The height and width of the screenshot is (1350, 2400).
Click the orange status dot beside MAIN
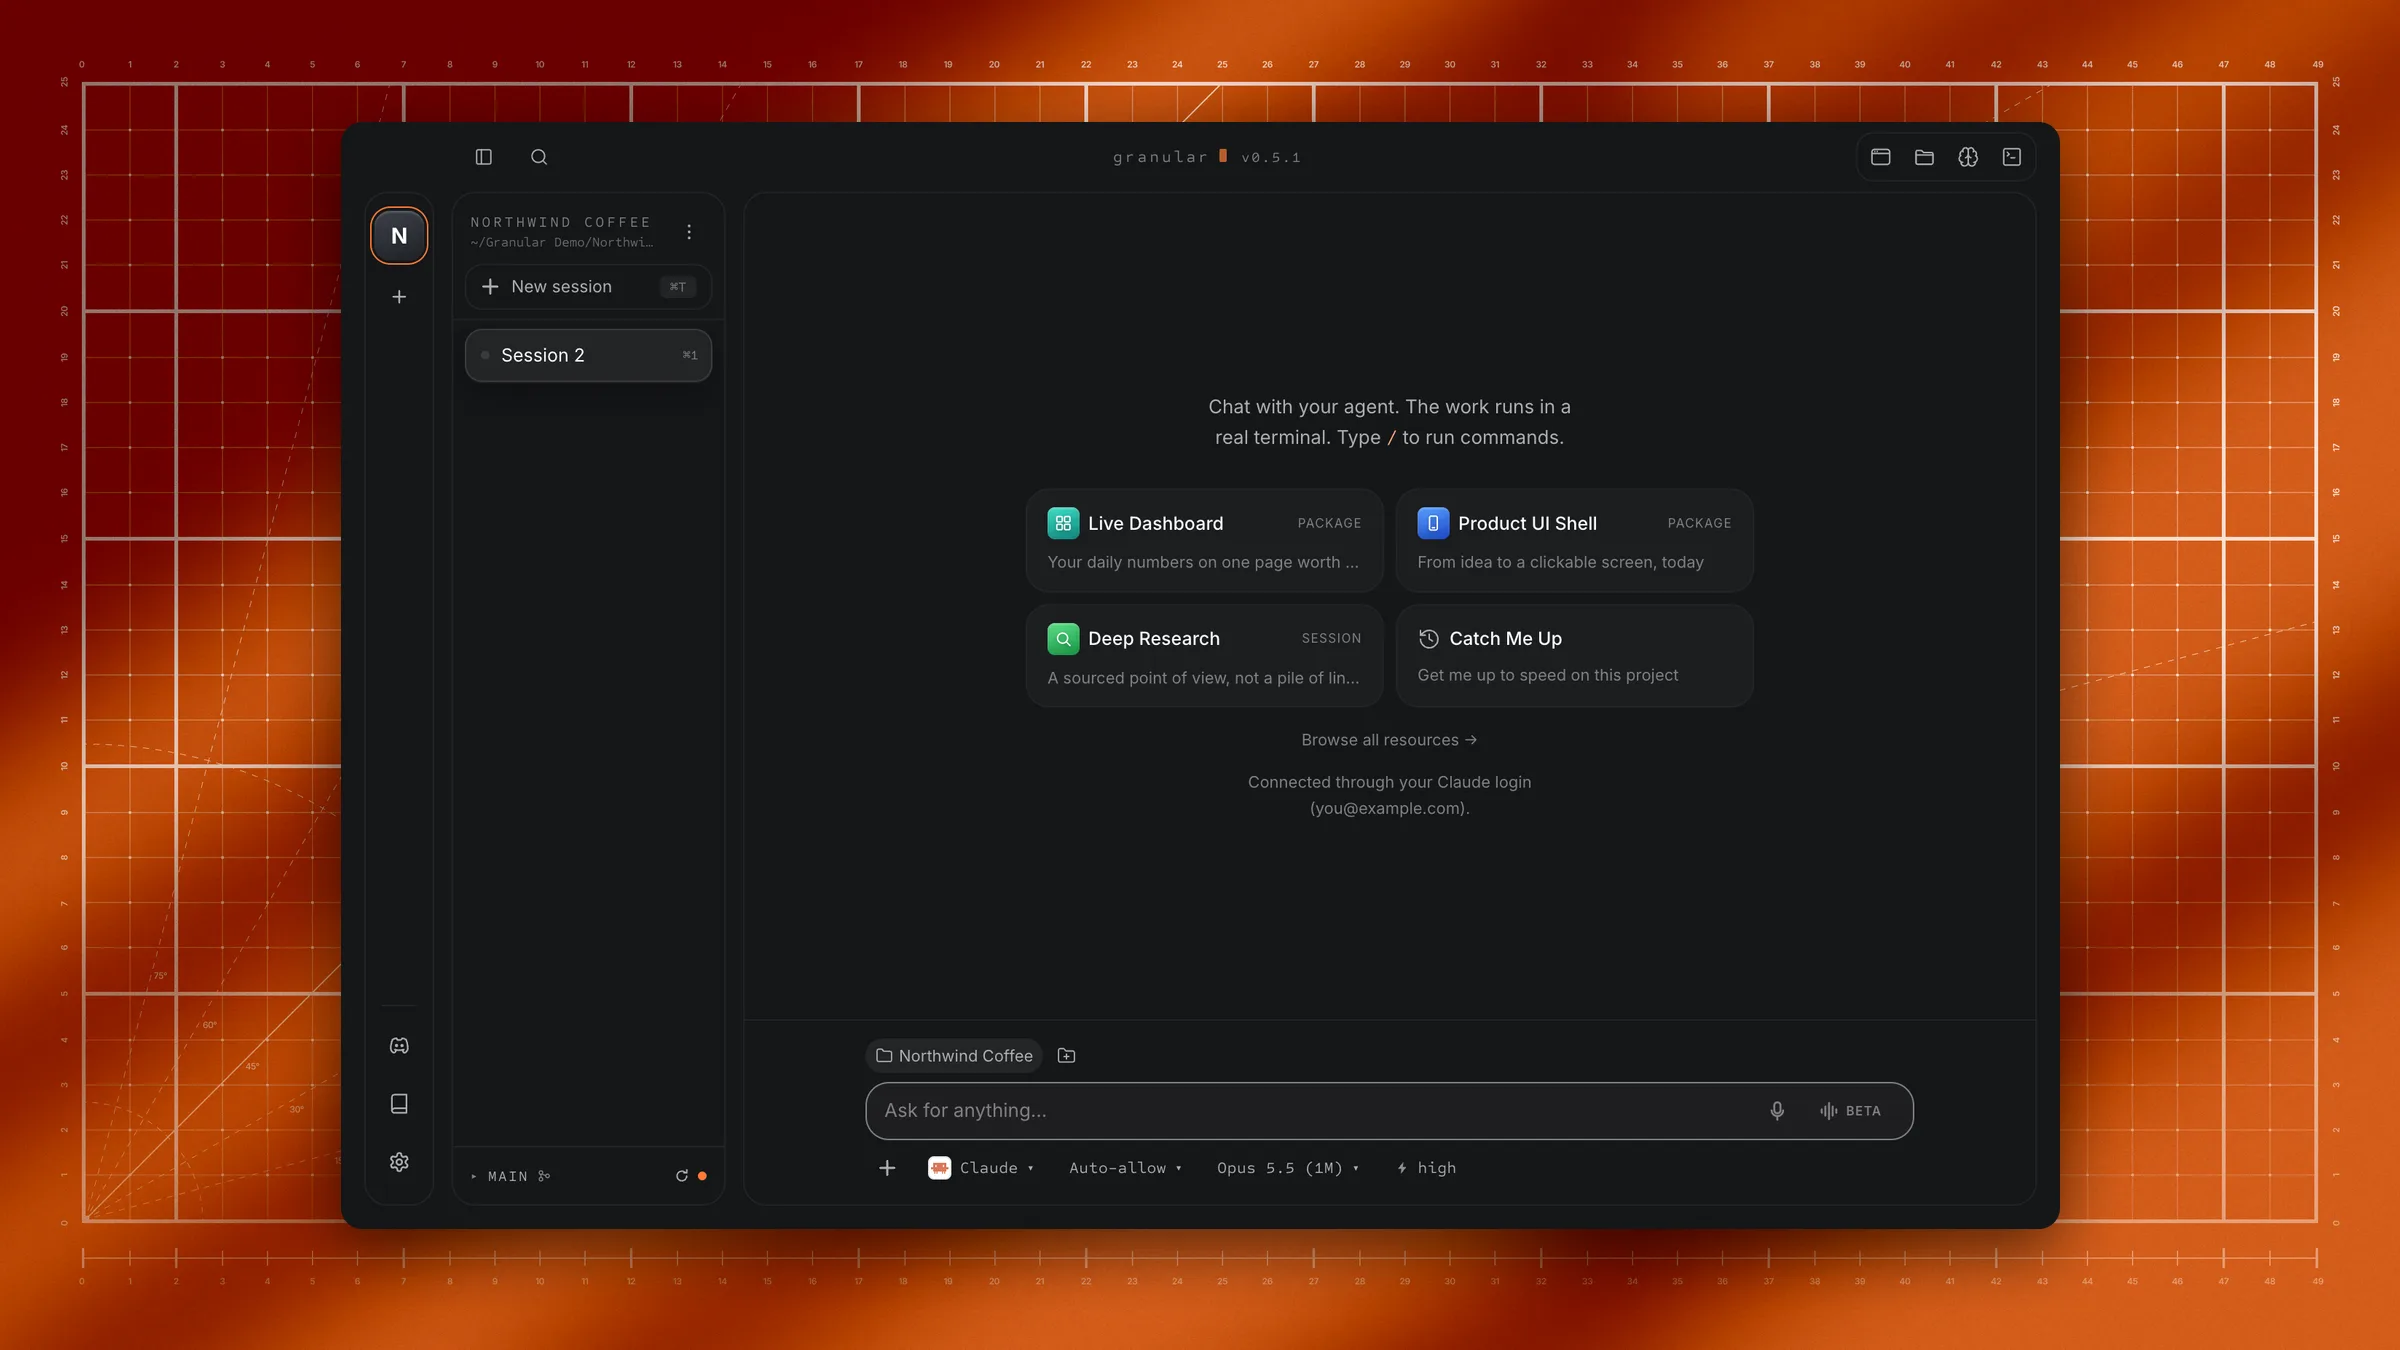(702, 1176)
